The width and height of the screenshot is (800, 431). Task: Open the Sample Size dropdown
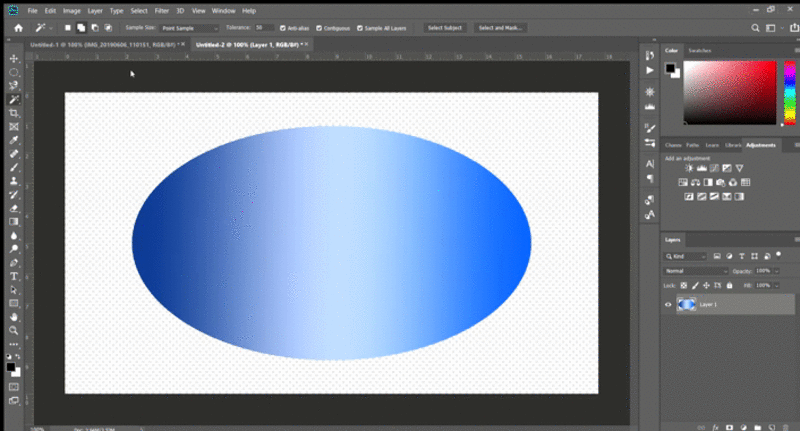pos(189,28)
